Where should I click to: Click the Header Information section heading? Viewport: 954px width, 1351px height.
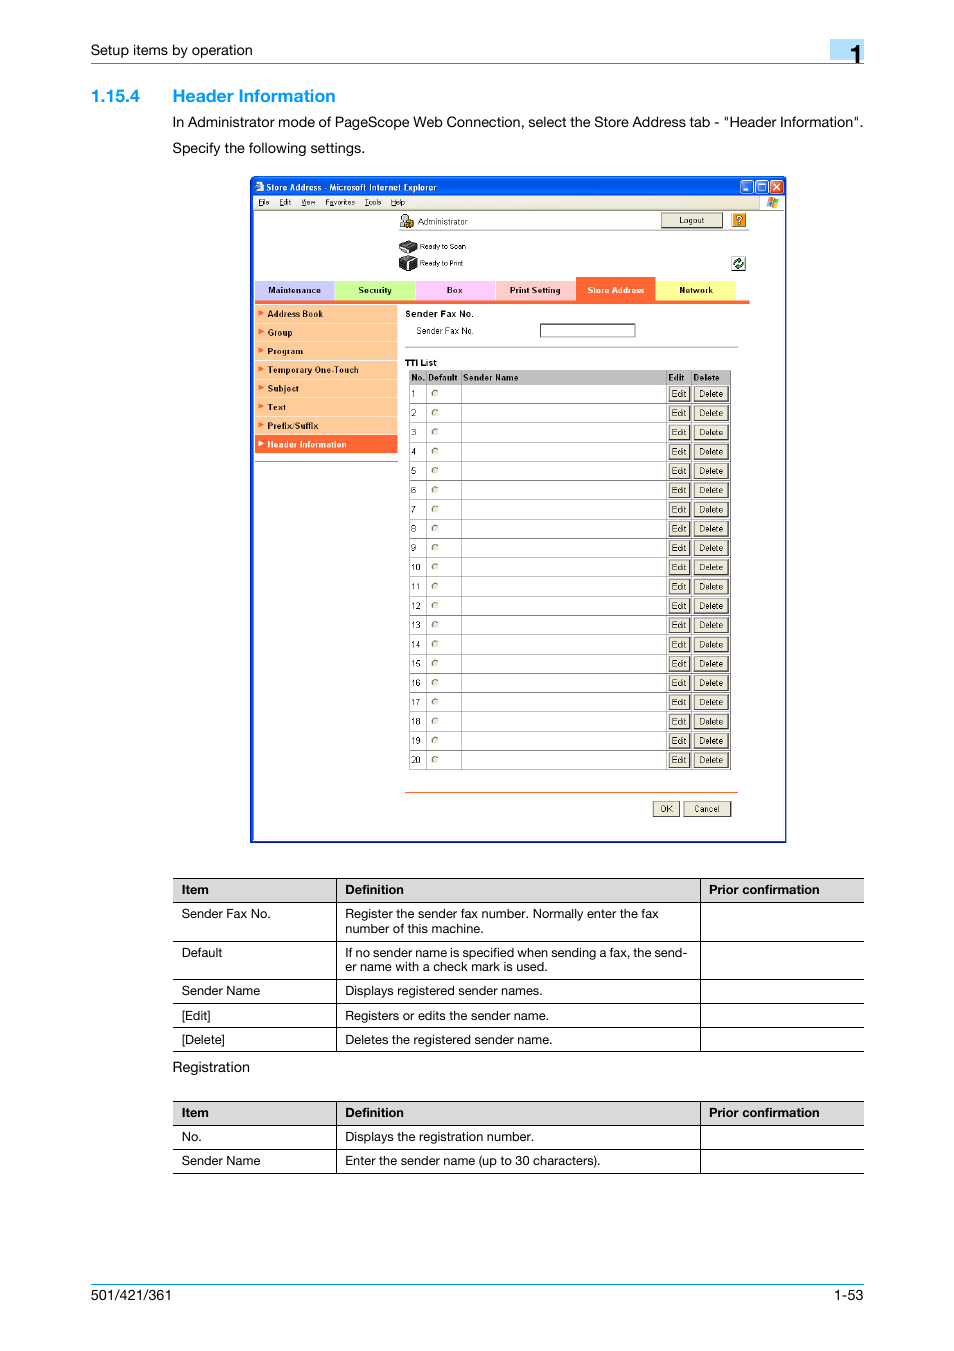[254, 96]
